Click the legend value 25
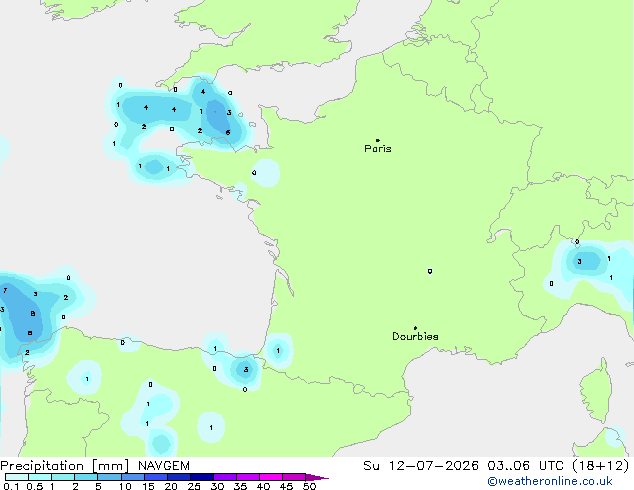This screenshot has width=634, height=490. pyautogui.click(x=194, y=486)
